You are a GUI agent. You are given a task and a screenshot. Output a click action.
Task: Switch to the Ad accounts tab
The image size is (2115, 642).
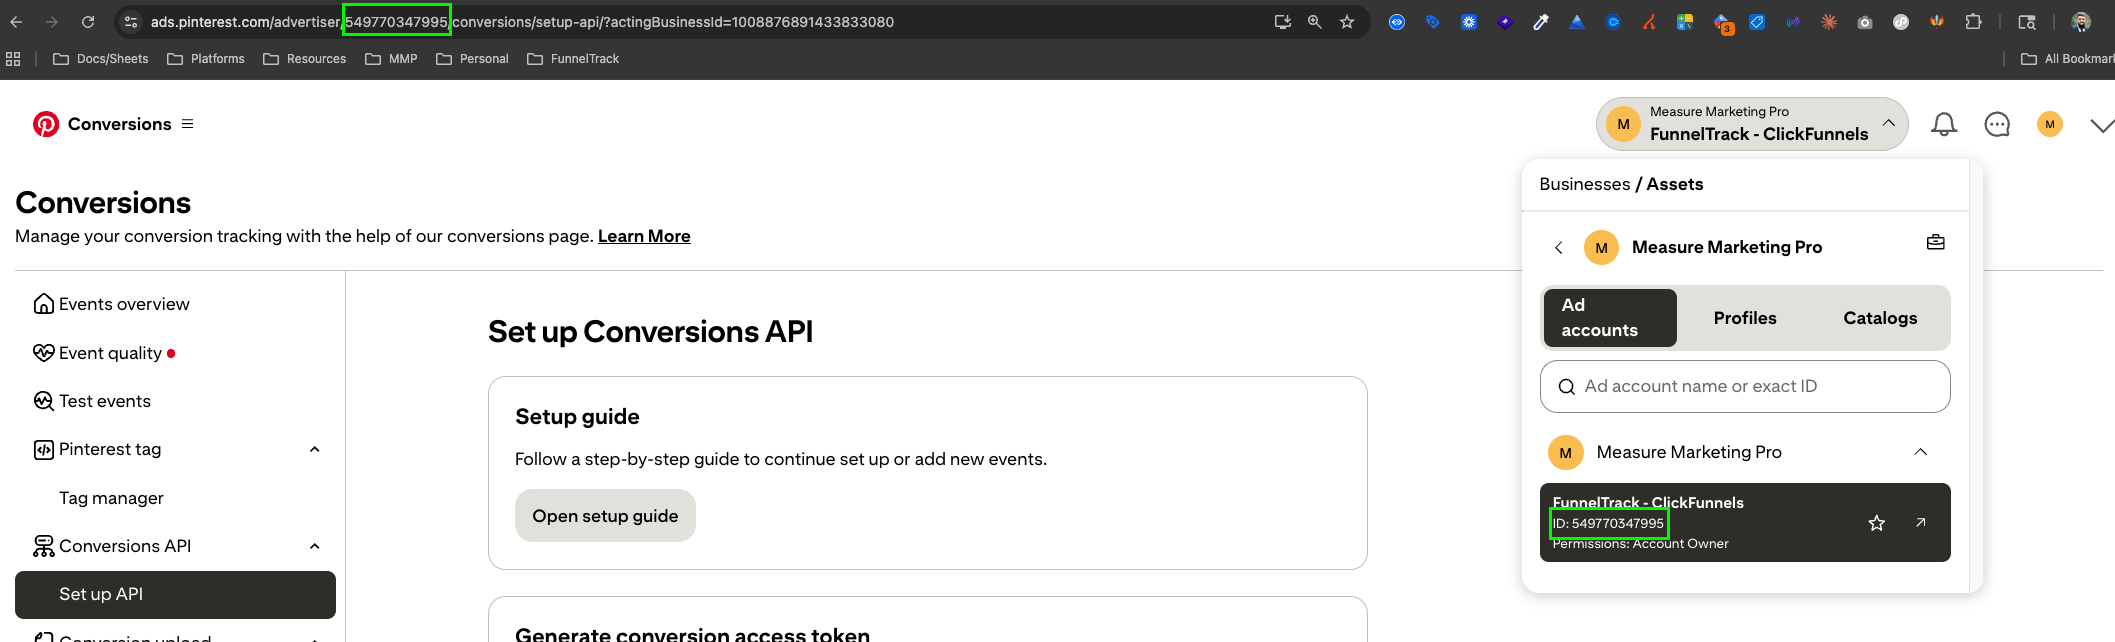point(1610,318)
